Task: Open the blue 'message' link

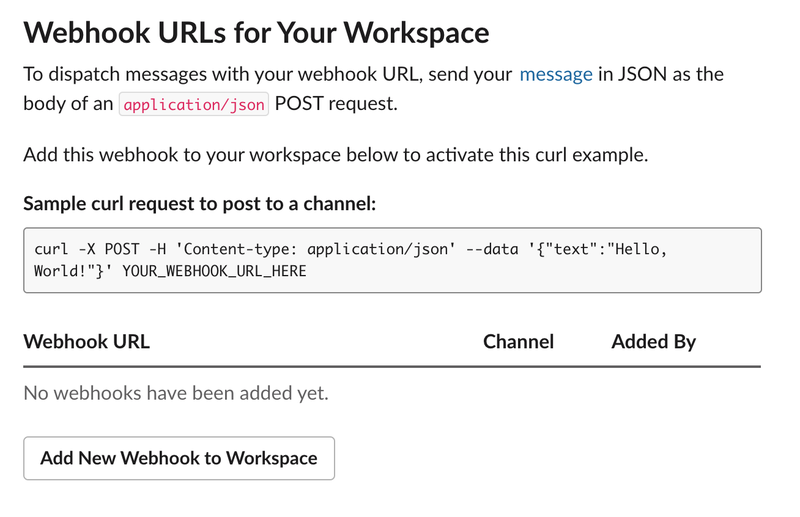Action: click(556, 75)
